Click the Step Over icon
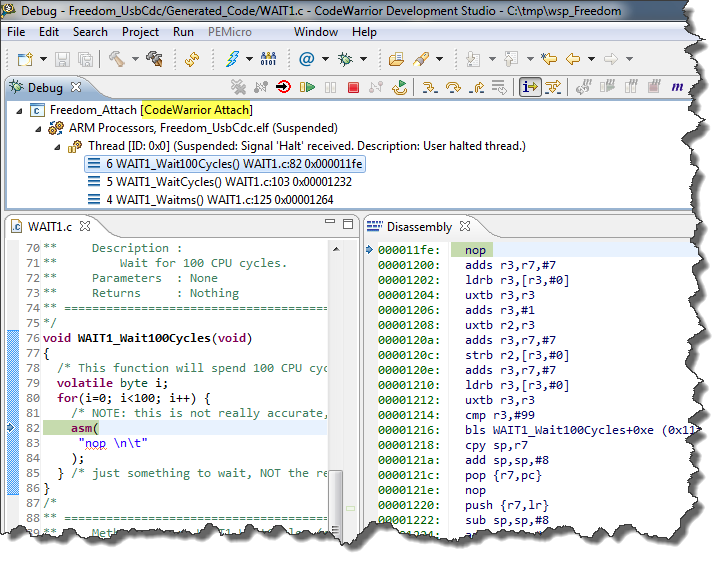727x565 pixels. [x=453, y=88]
